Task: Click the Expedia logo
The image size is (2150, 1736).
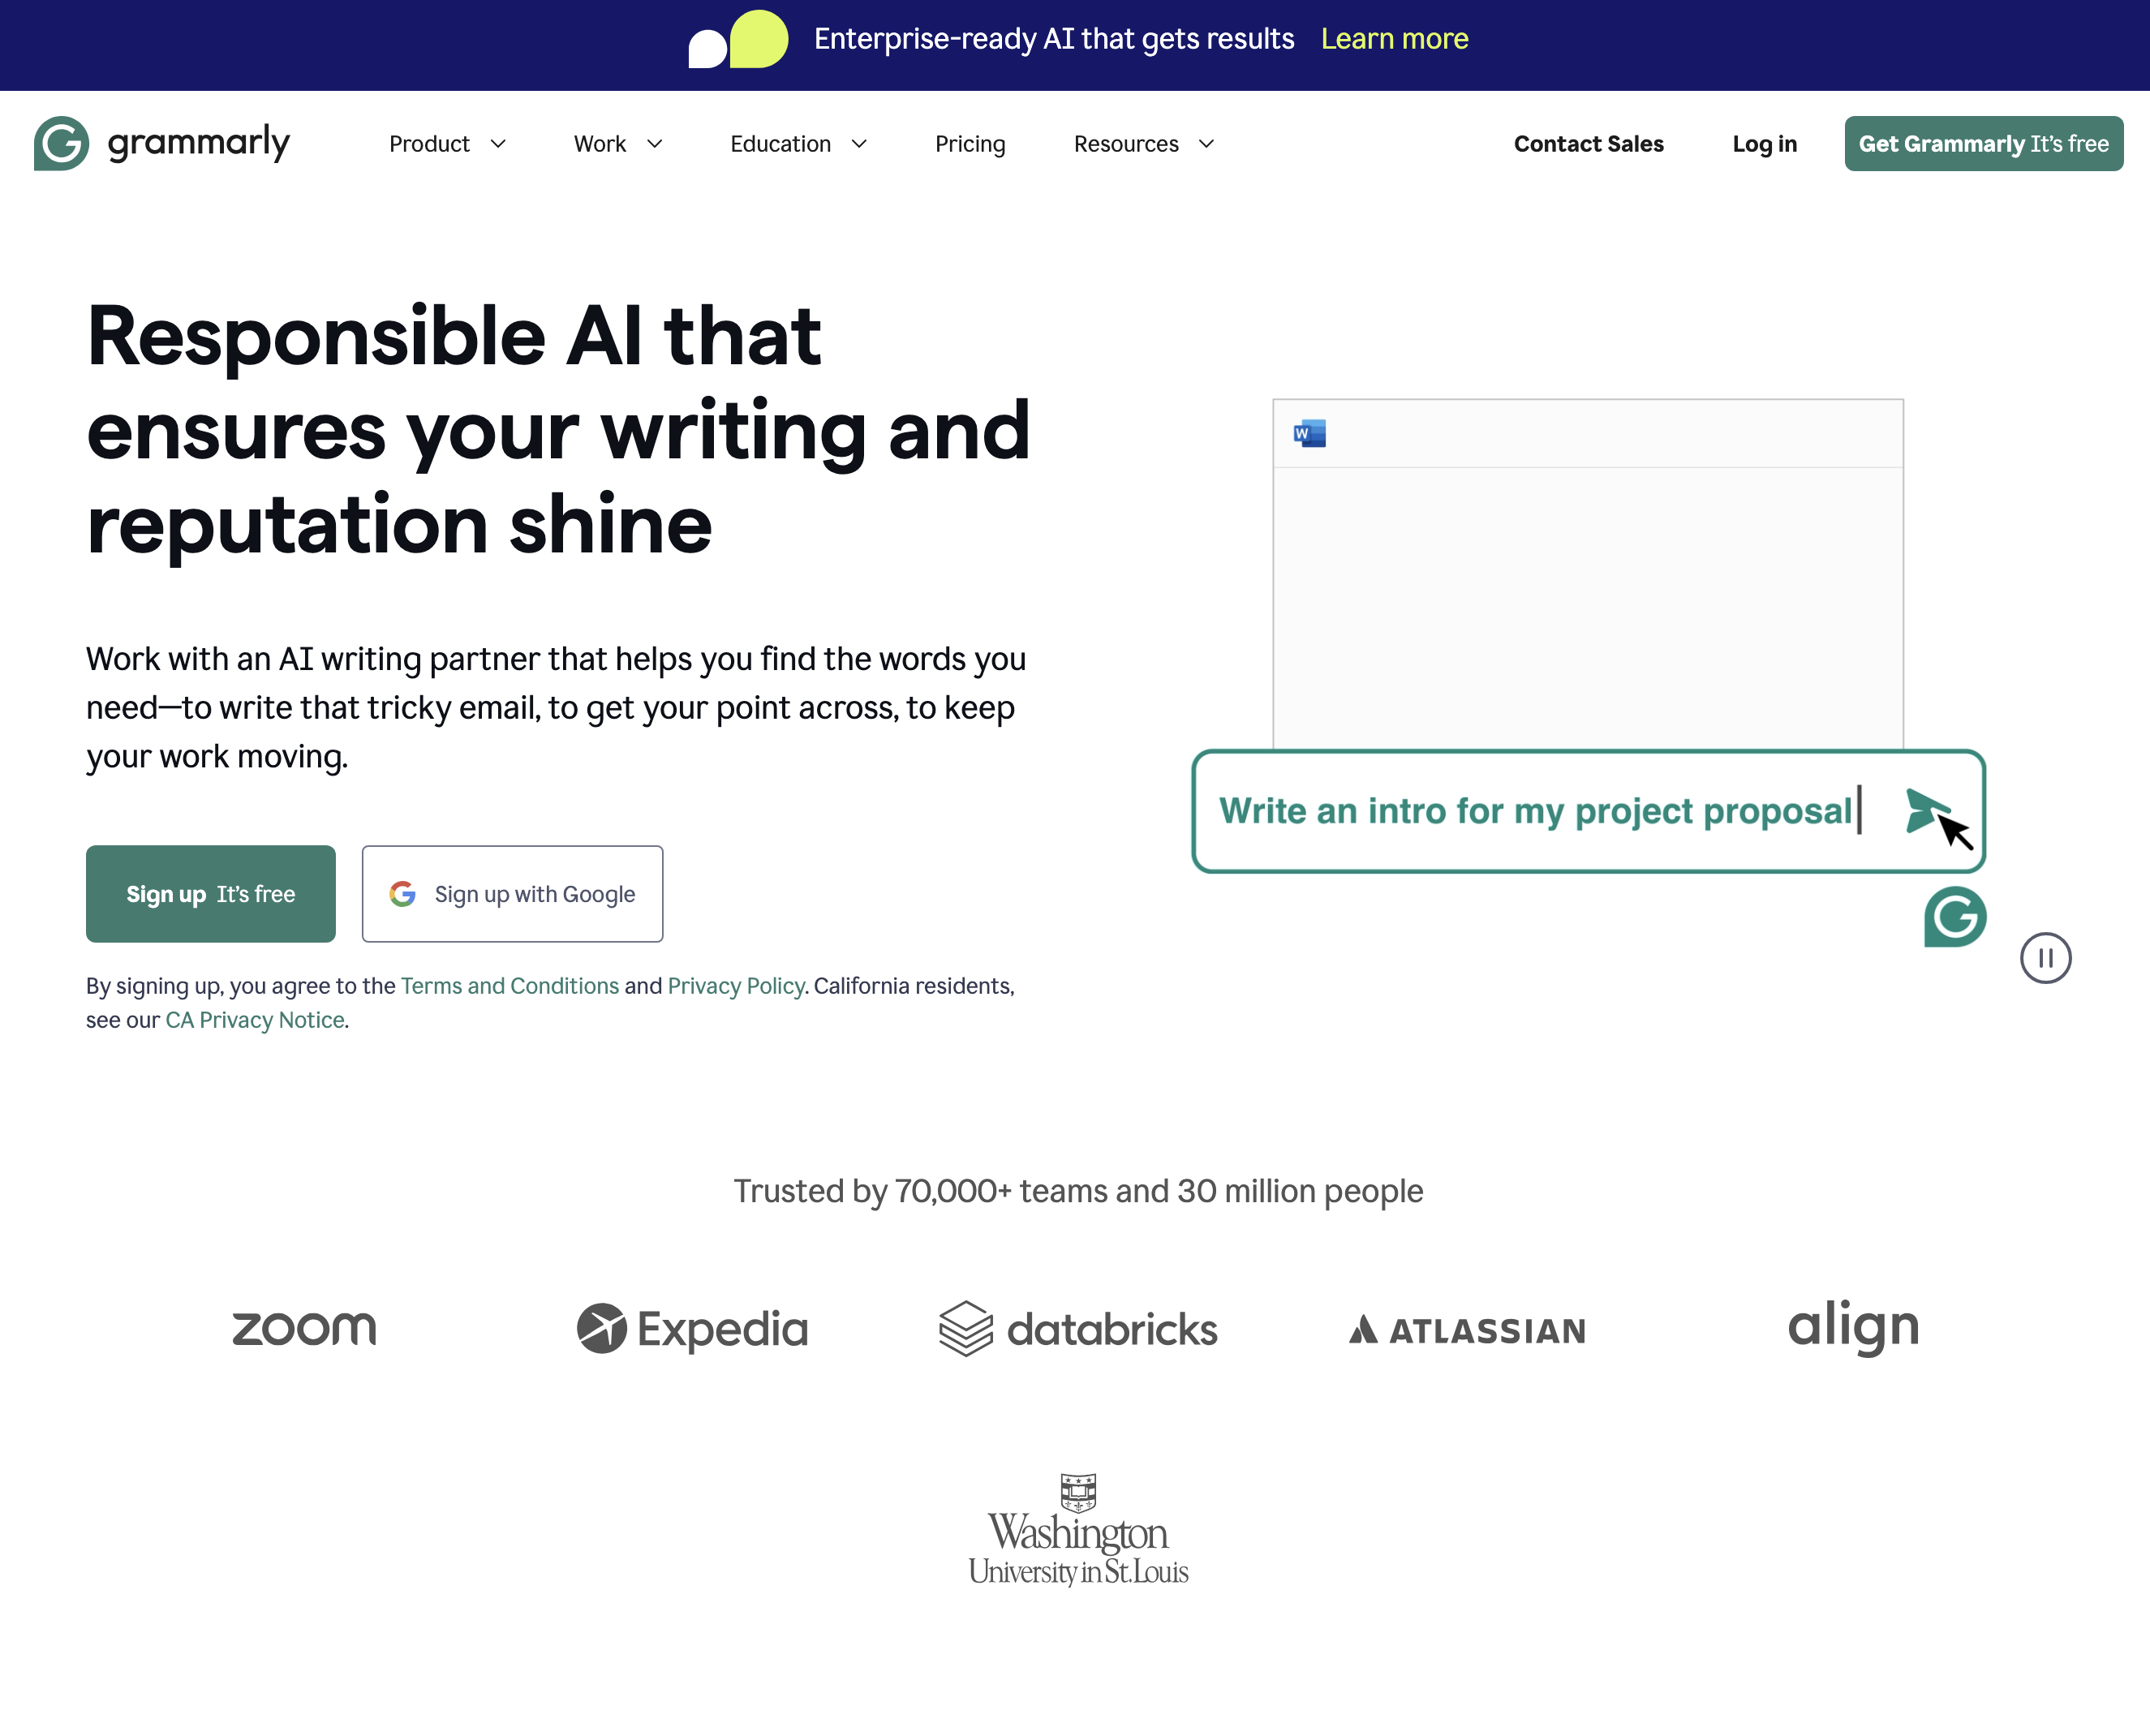Action: point(692,1328)
